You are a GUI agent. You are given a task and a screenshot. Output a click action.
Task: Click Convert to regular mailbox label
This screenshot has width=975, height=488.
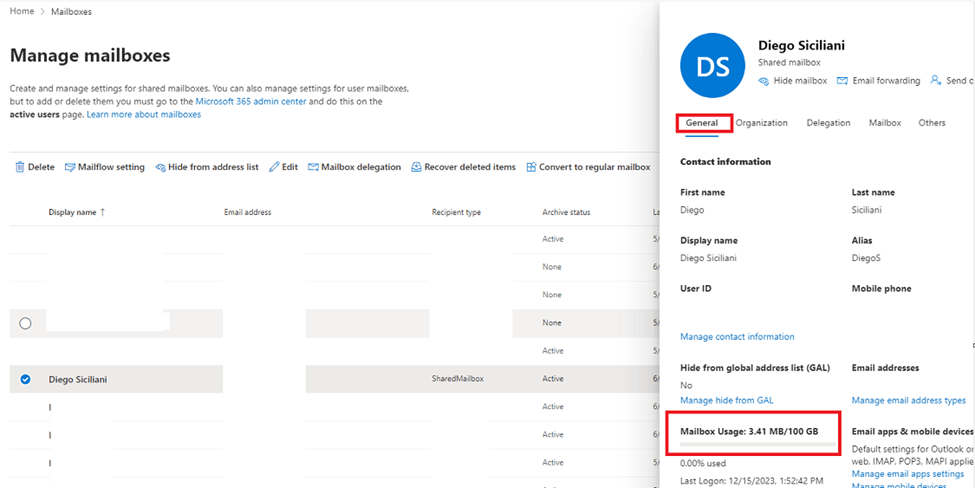click(594, 167)
